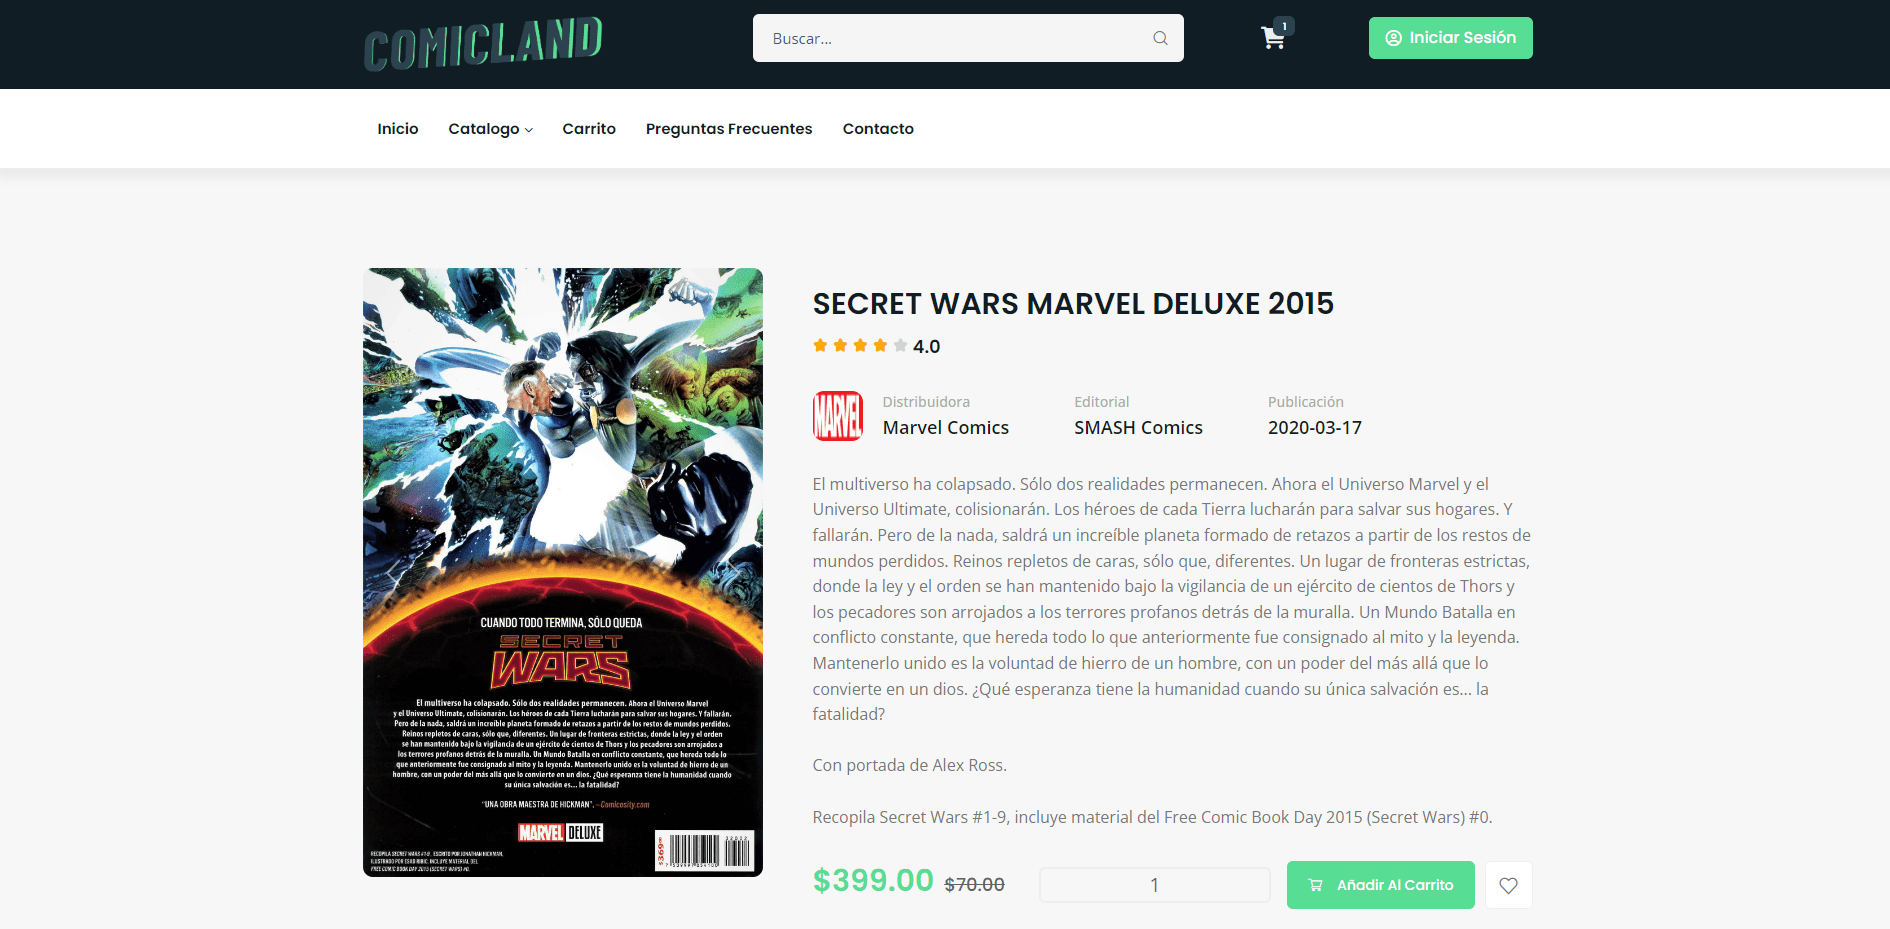Viewport: 1890px width, 929px height.
Task: Click the fifth gray rating star
Action: (x=900, y=345)
